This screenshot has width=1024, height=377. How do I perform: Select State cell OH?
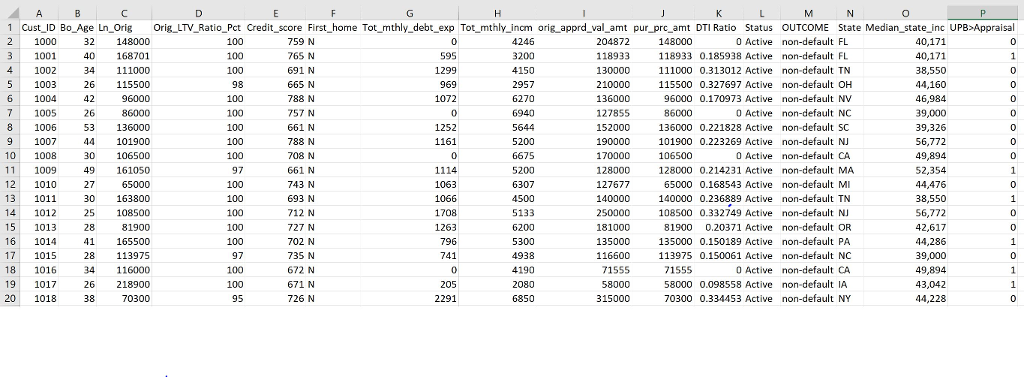(850, 84)
